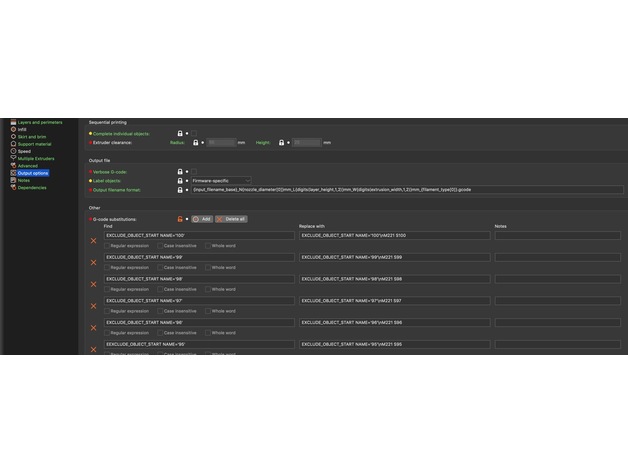Click the lock icon next to Verbose G-code
Viewport: 628px width, 472px height.
(180, 171)
